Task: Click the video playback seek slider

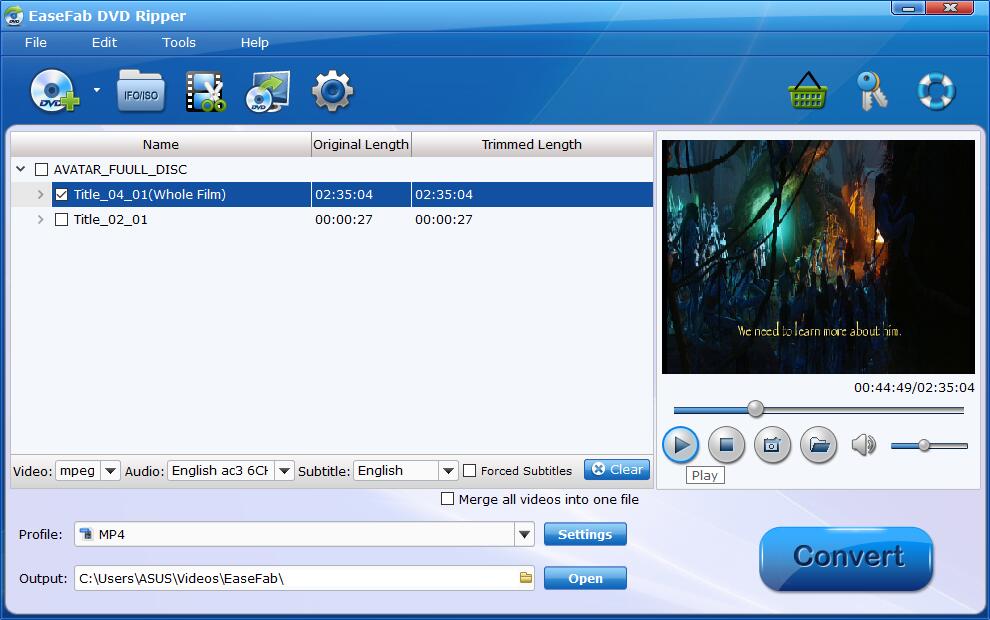Action: pyautogui.click(x=818, y=409)
